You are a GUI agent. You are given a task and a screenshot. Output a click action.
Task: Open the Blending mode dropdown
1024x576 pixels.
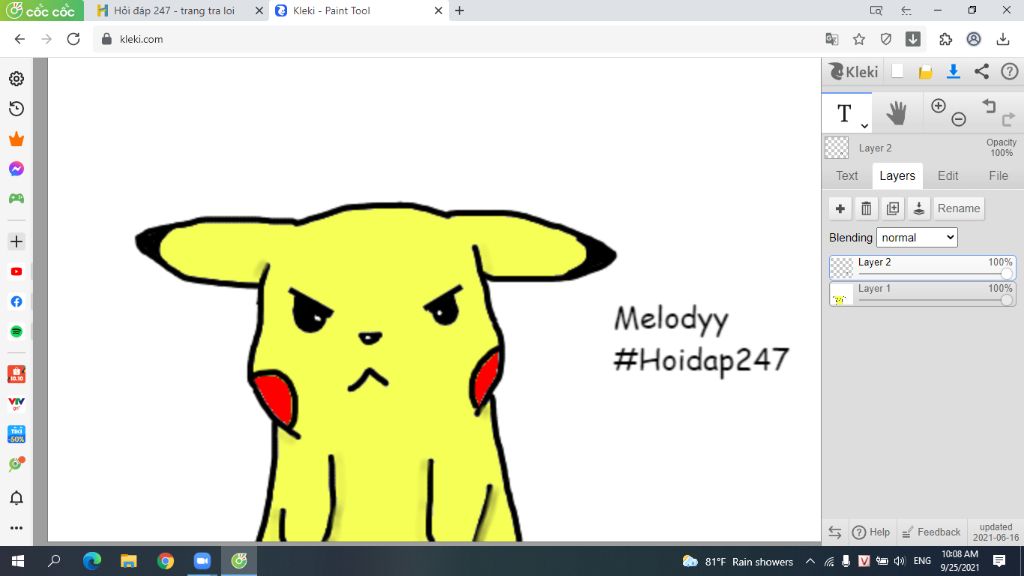click(x=917, y=237)
